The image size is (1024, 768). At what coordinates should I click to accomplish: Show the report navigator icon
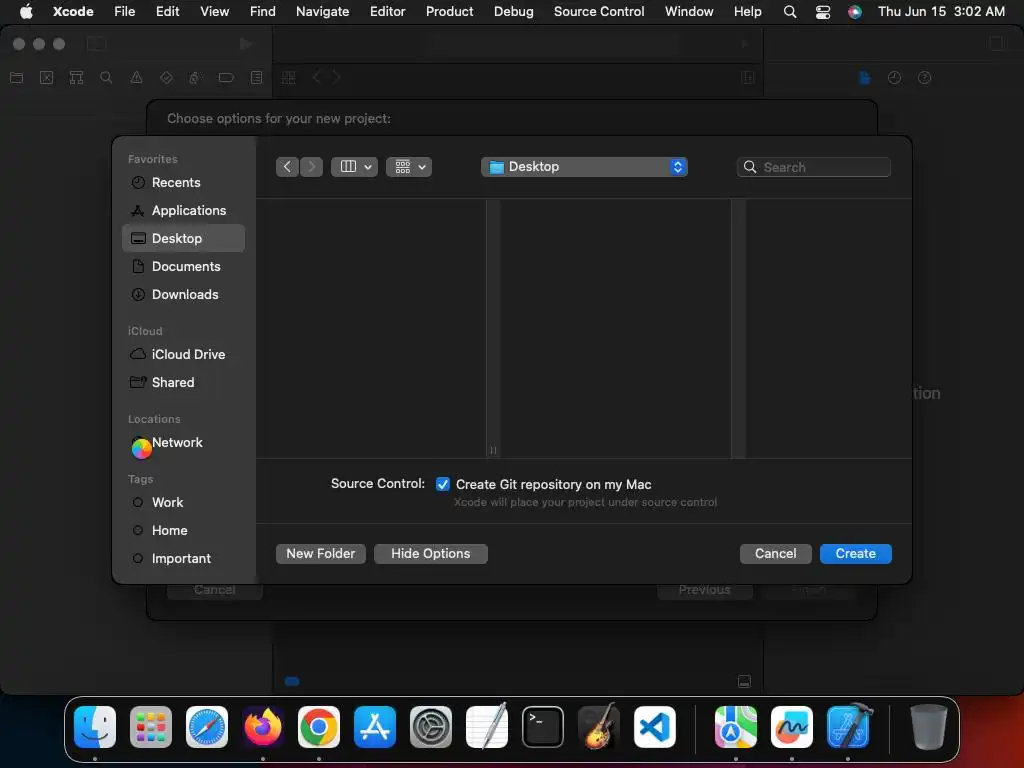tap(257, 78)
